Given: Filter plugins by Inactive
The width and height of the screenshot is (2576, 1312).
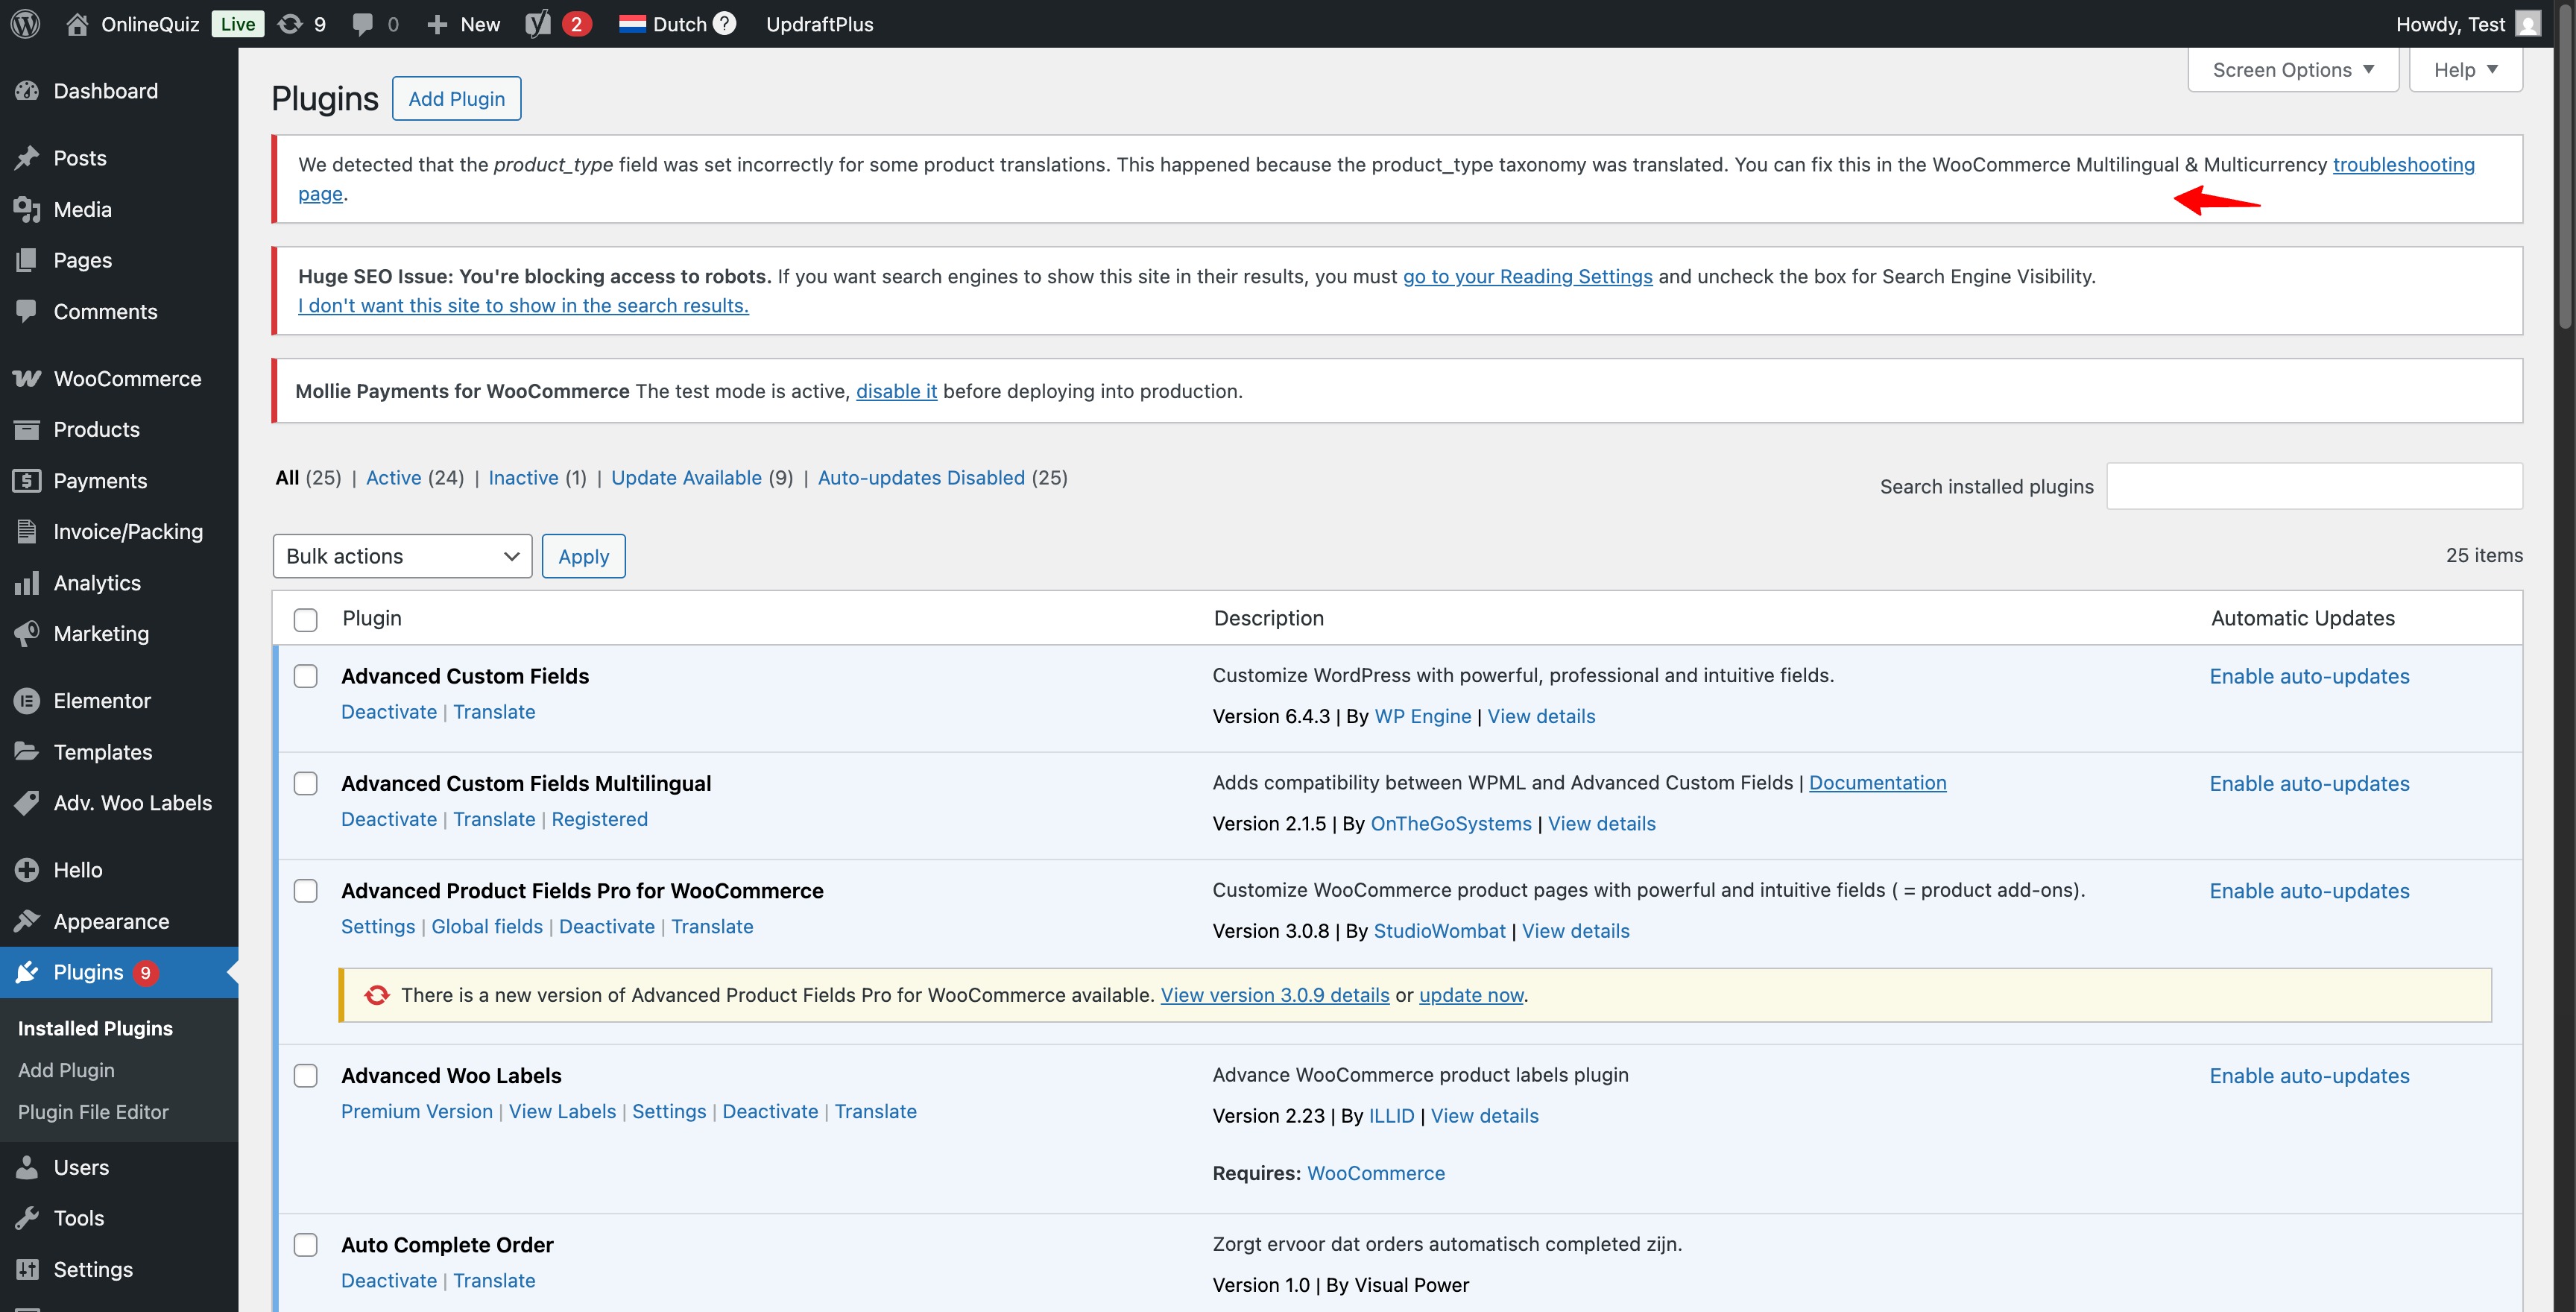Looking at the screenshot, I should [523, 477].
